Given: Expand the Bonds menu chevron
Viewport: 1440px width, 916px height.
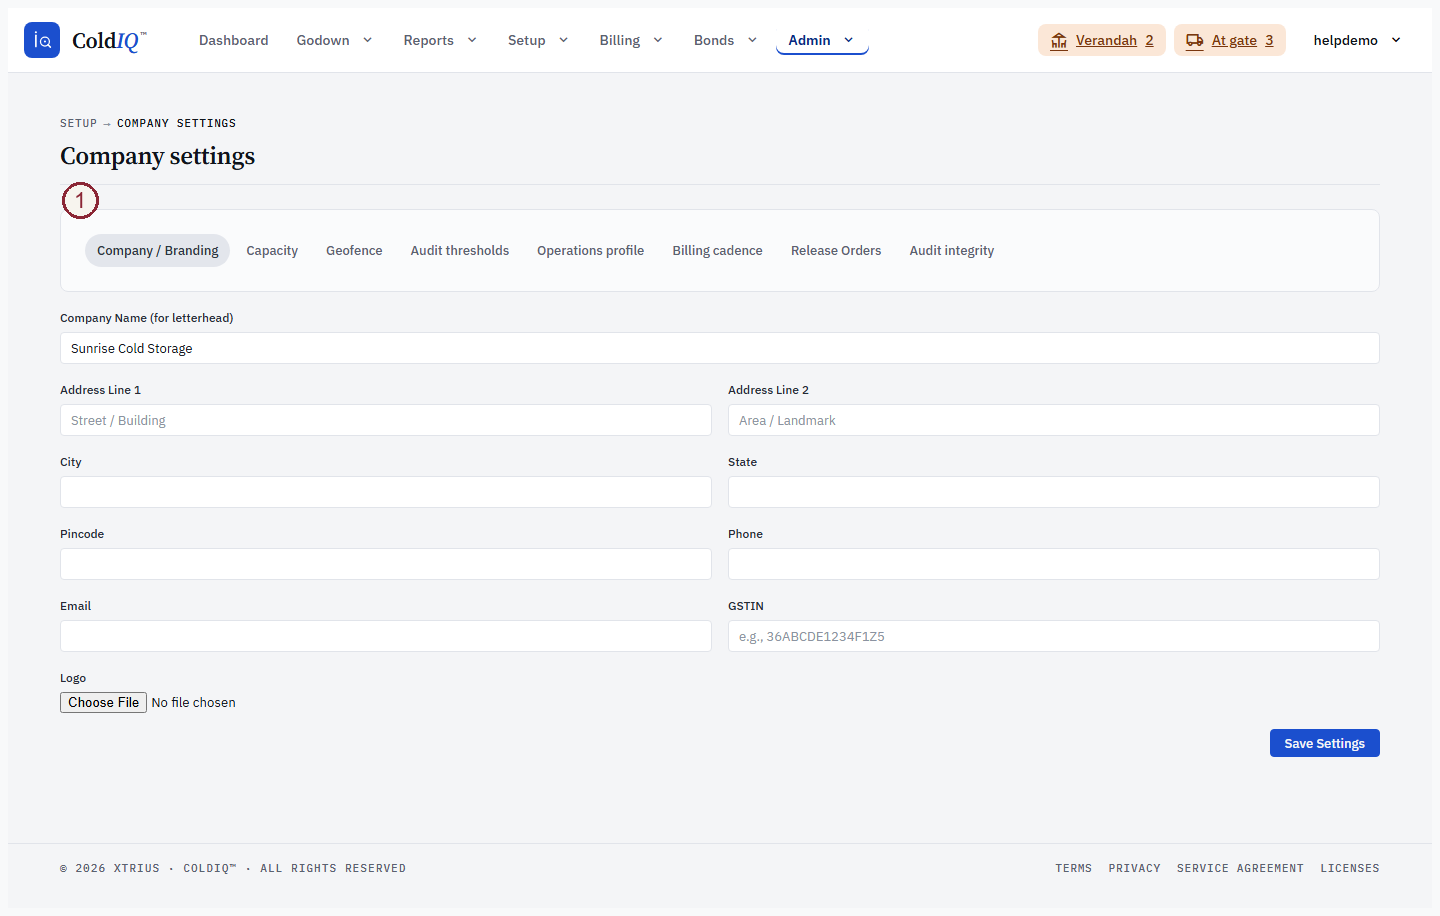Looking at the screenshot, I should pyautogui.click(x=752, y=40).
